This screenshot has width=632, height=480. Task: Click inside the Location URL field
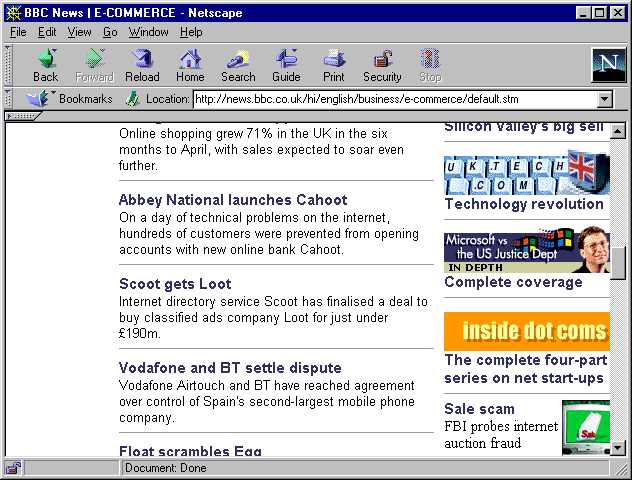(395, 99)
